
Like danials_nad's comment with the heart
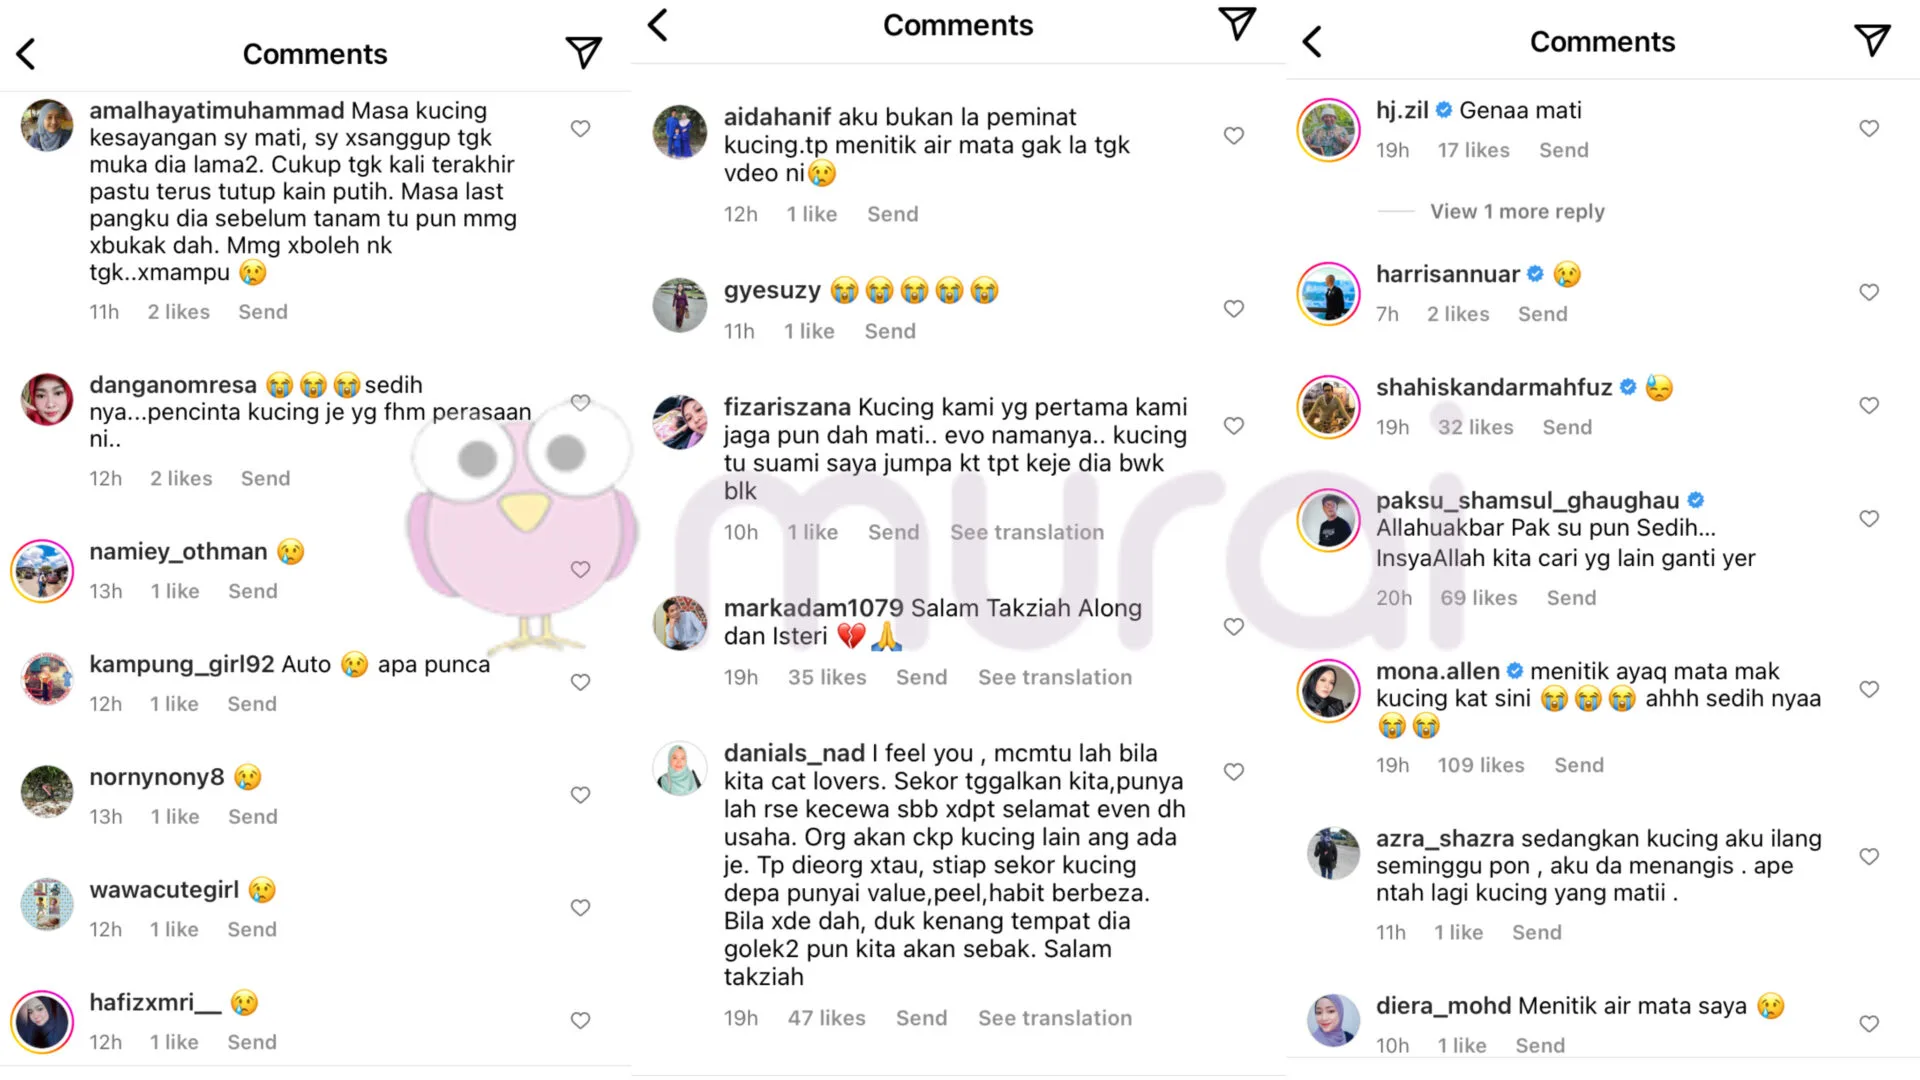point(1234,771)
